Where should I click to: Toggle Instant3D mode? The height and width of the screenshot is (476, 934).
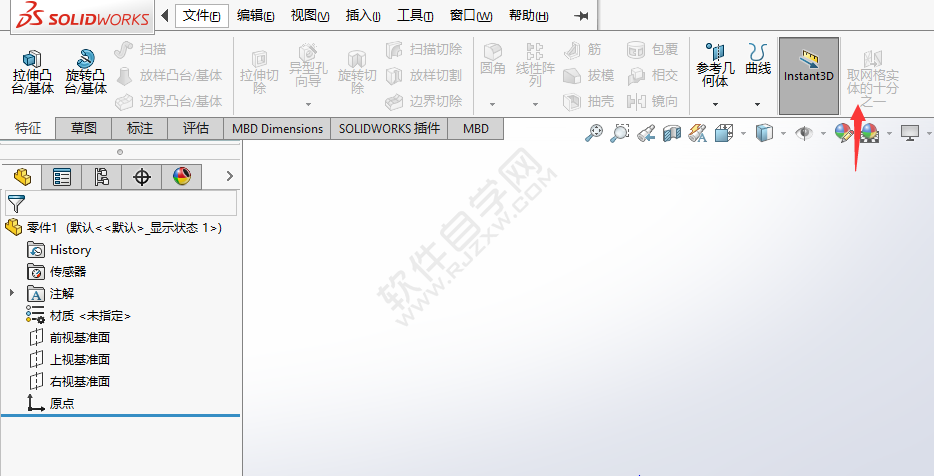(809, 76)
